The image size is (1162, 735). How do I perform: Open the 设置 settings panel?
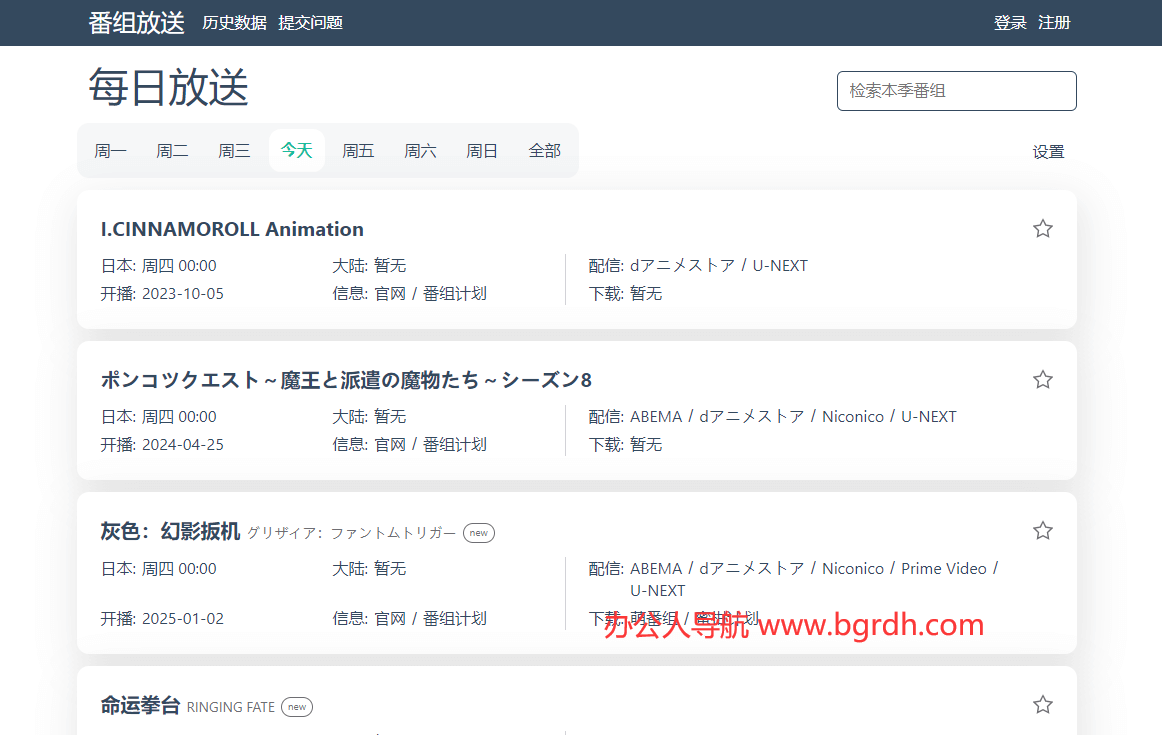(1048, 152)
